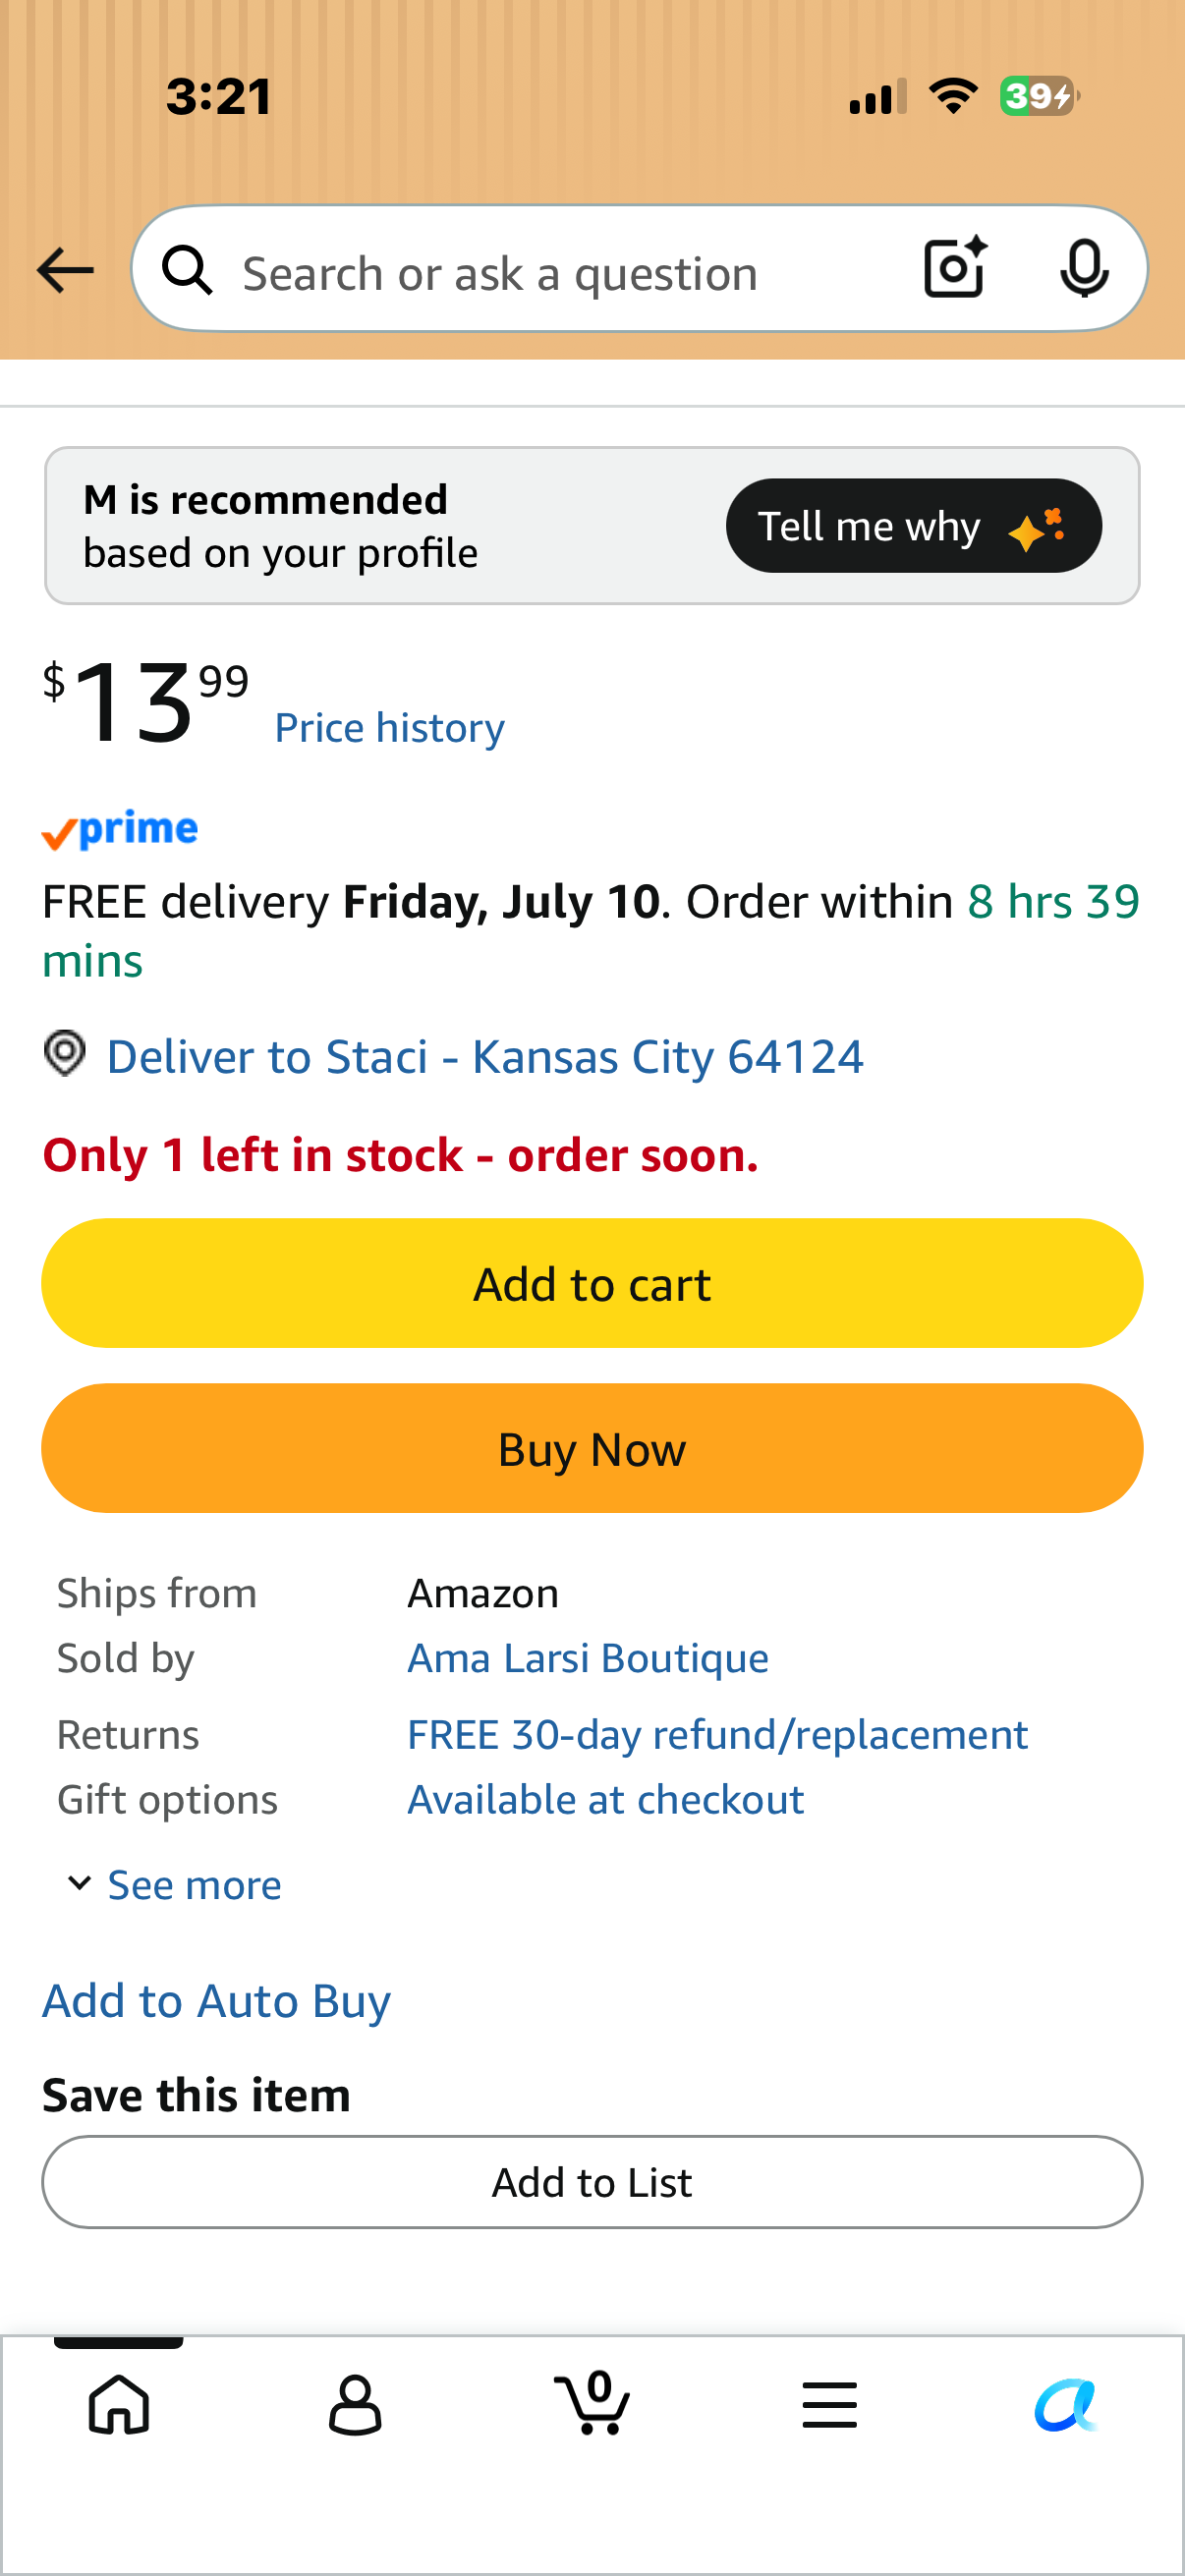Tap the delivery location pin icon

click(65, 1054)
